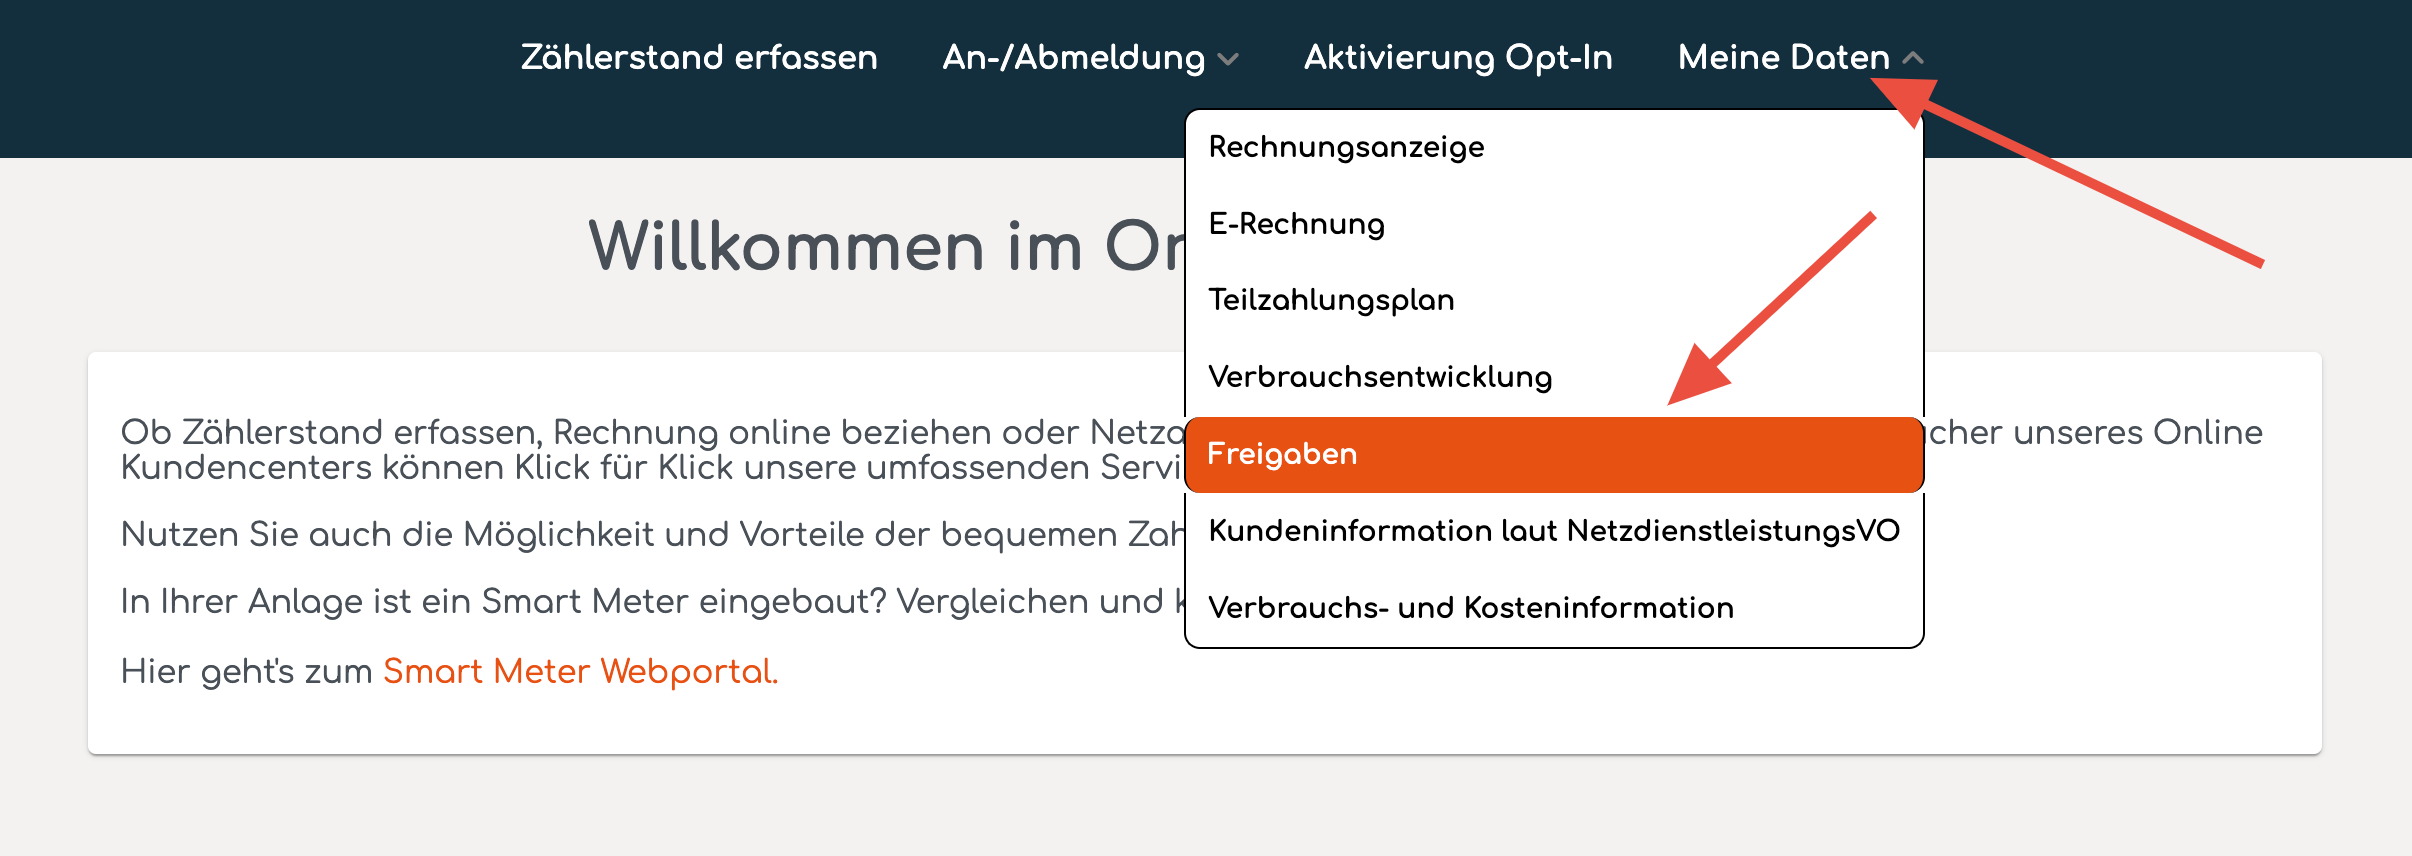Follow the Smart Meter Webportal link
The height and width of the screenshot is (856, 2412).
[580, 671]
